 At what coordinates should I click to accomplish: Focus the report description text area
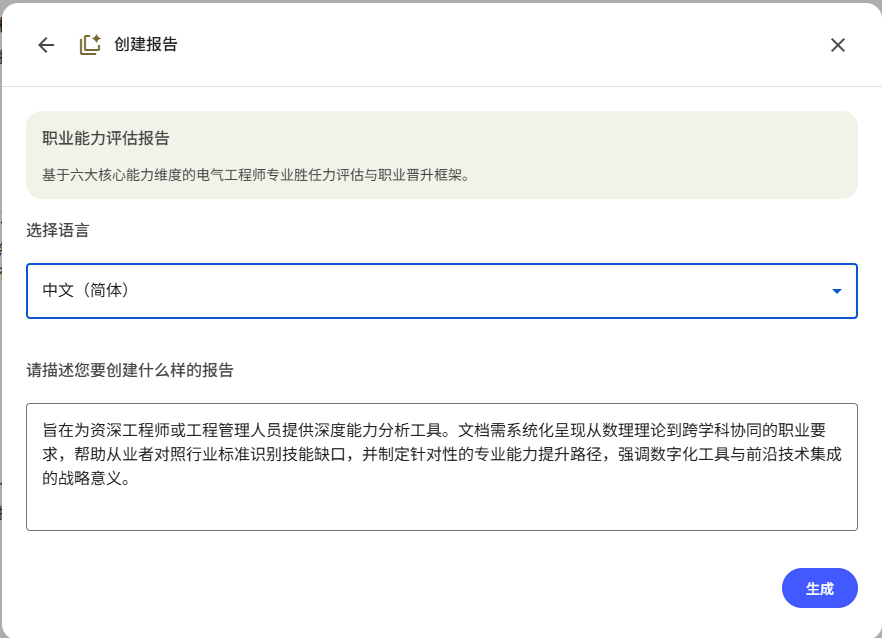442,467
